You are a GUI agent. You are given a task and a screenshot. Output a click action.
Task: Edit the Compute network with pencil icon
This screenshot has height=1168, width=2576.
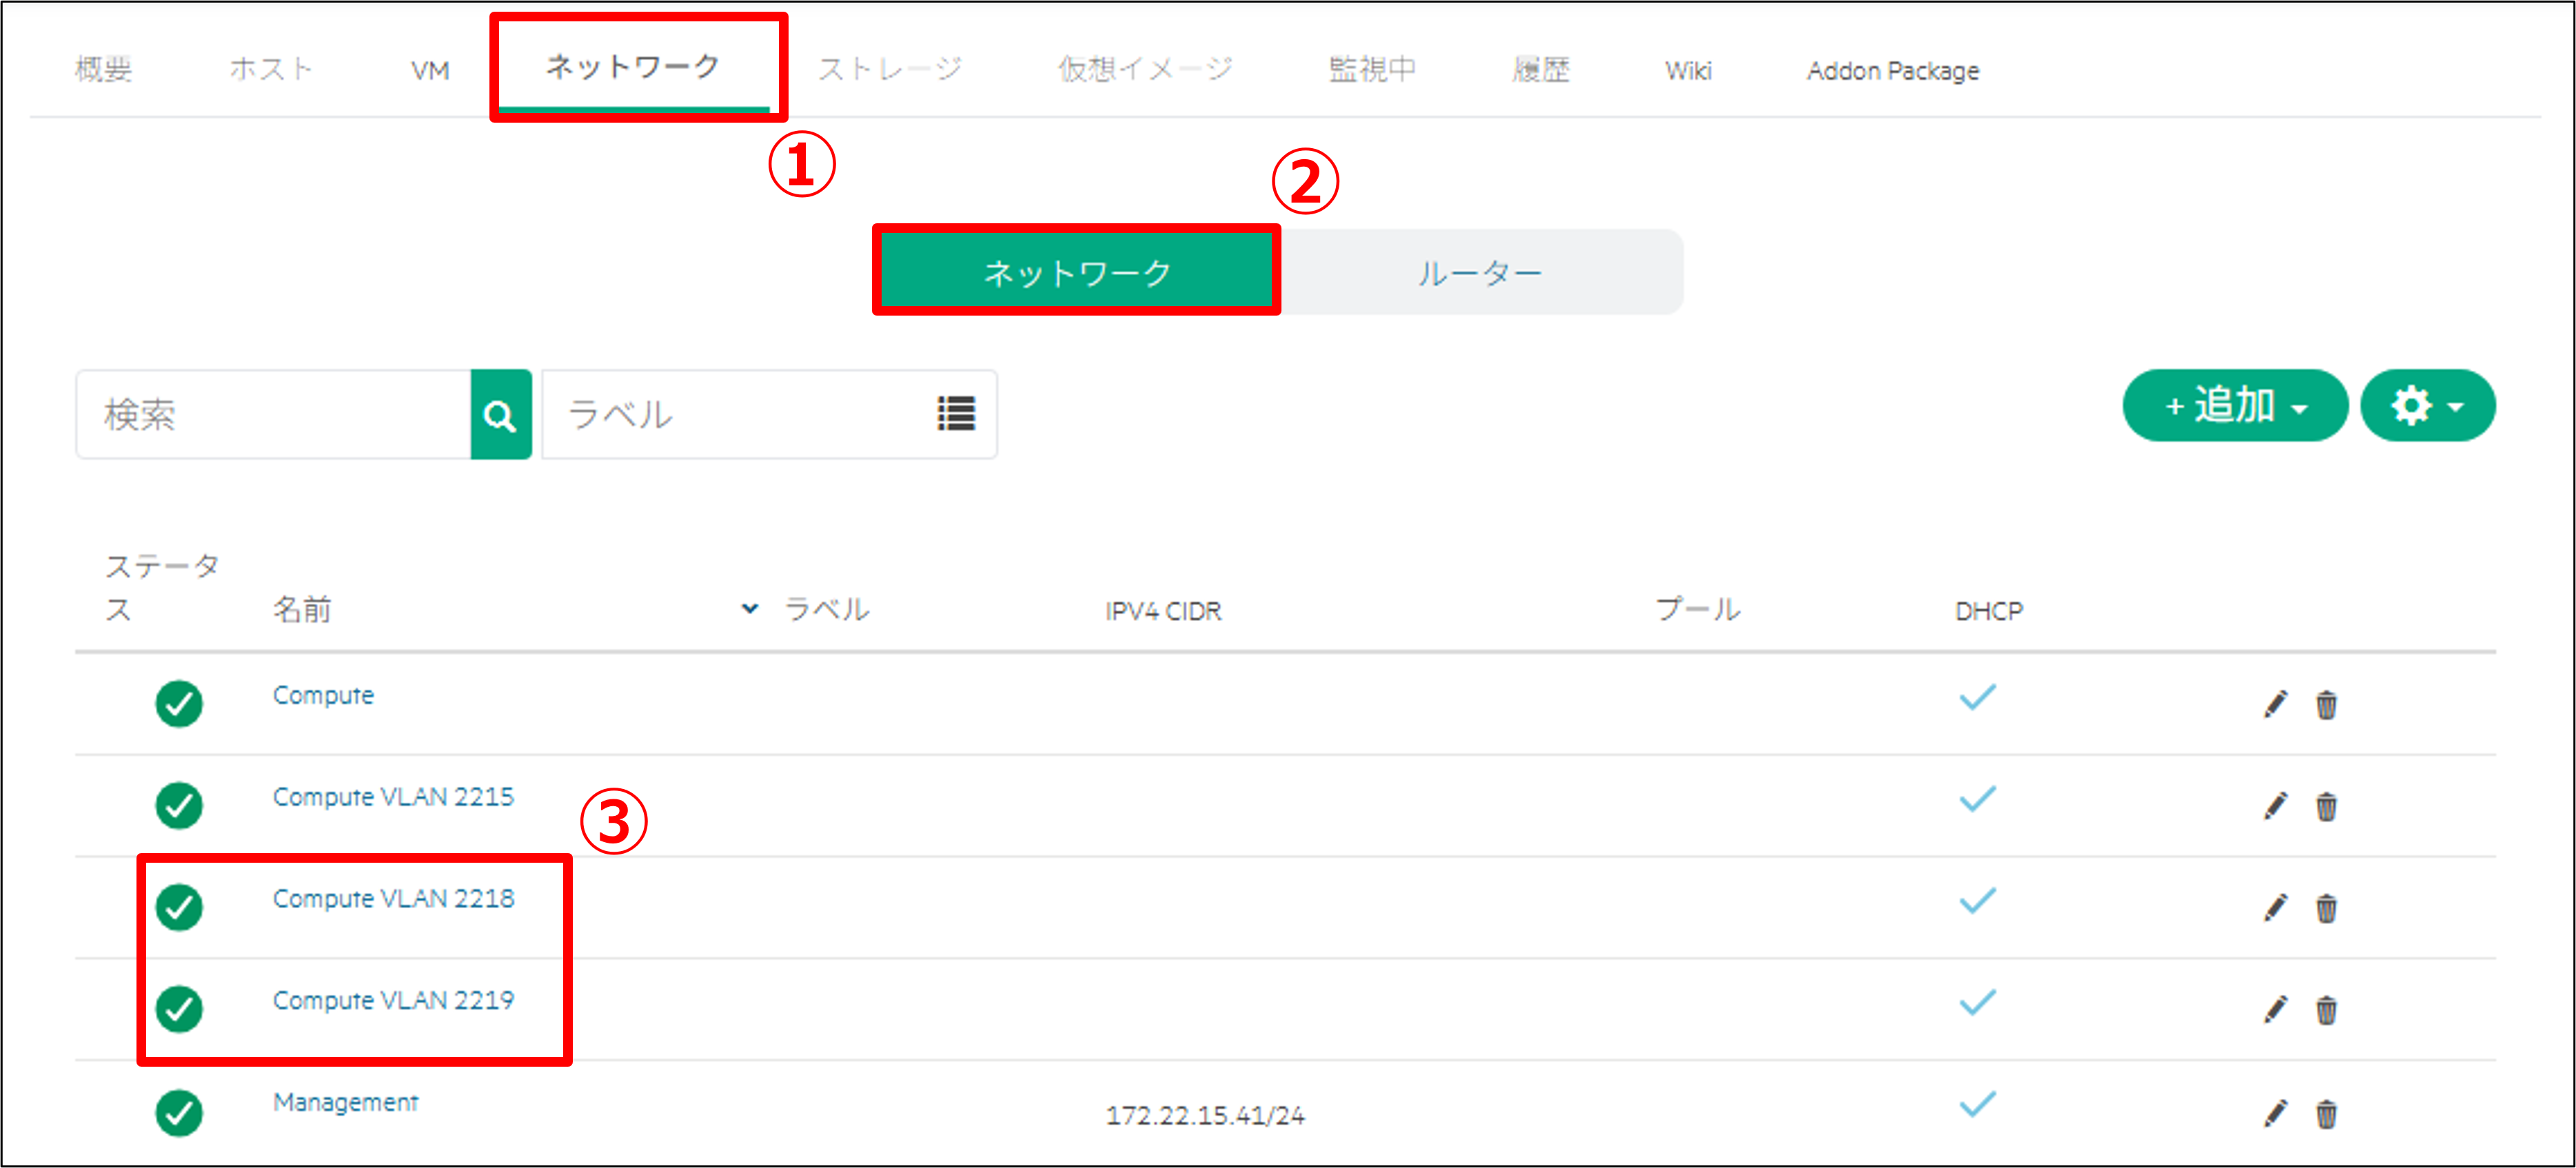click(x=2275, y=705)
